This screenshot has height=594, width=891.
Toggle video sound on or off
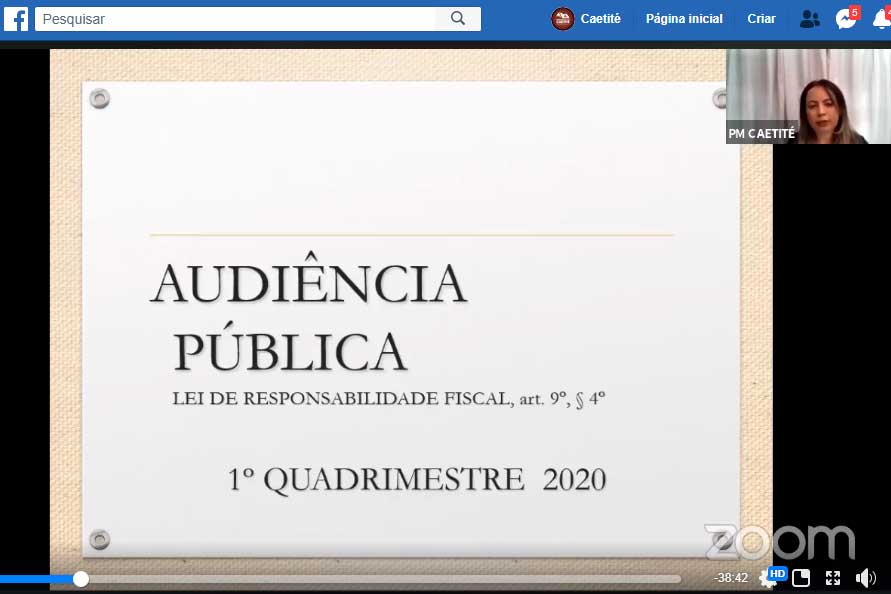pyautogui.click(x=865, y=577)
